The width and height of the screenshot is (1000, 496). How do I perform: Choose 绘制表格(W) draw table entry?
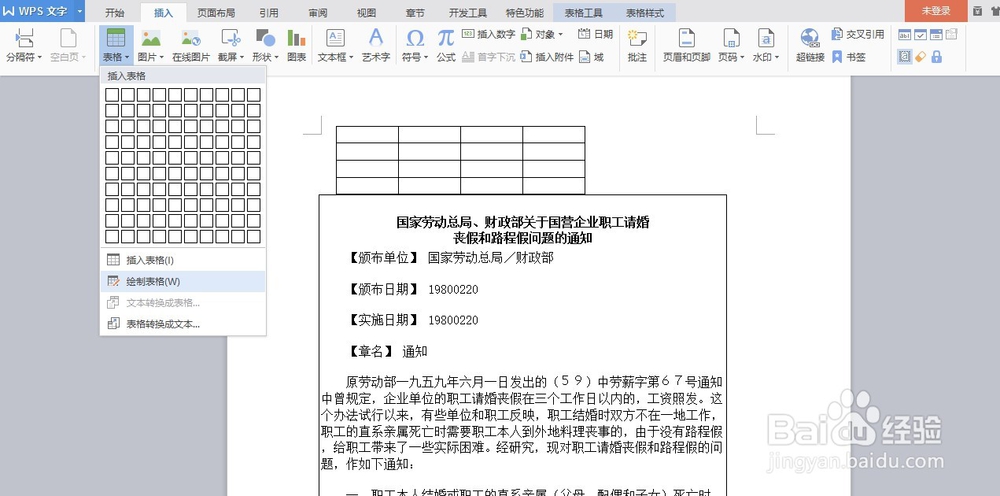tap(183, 281)
